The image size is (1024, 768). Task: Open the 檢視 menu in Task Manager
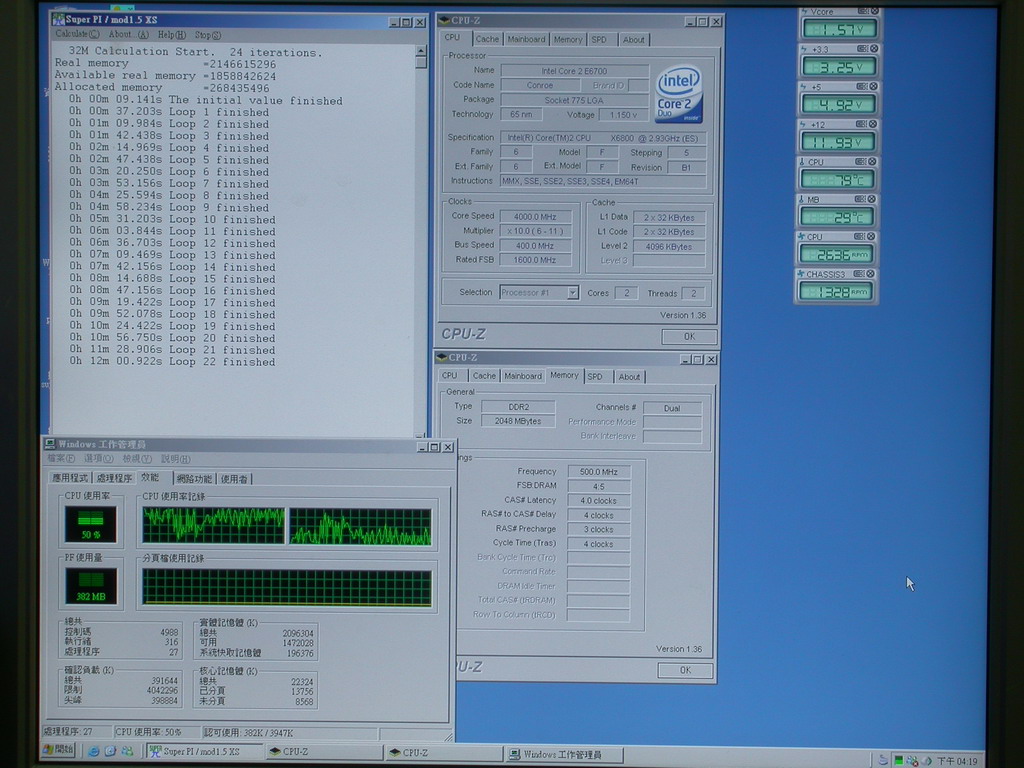click(x=137, y=458)
